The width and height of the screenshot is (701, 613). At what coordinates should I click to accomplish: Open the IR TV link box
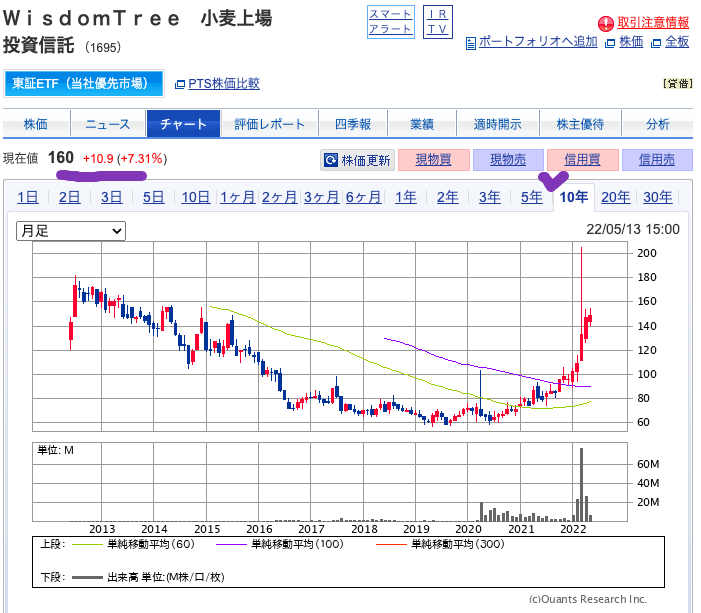point(438,22)
